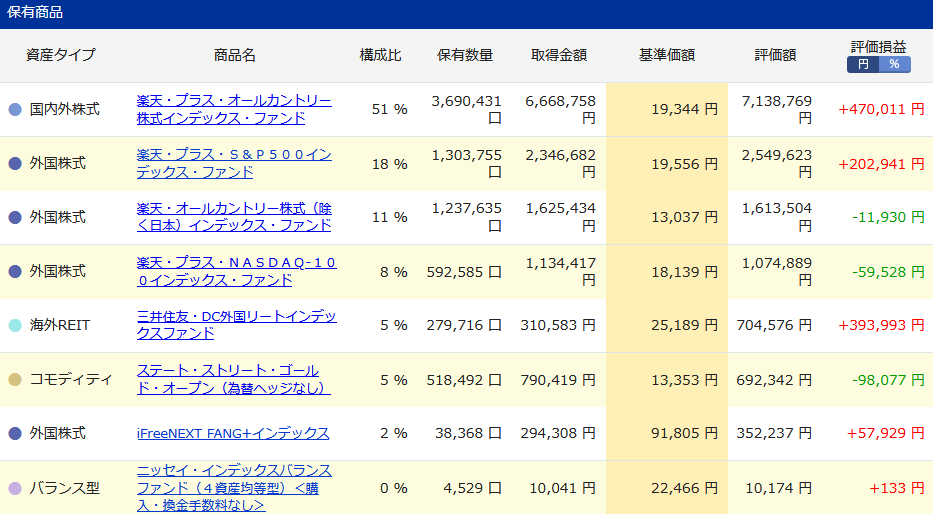Select the -59,528 円 loss value
This screenshot has height=514, width=933.
click(x=888, y=272)
